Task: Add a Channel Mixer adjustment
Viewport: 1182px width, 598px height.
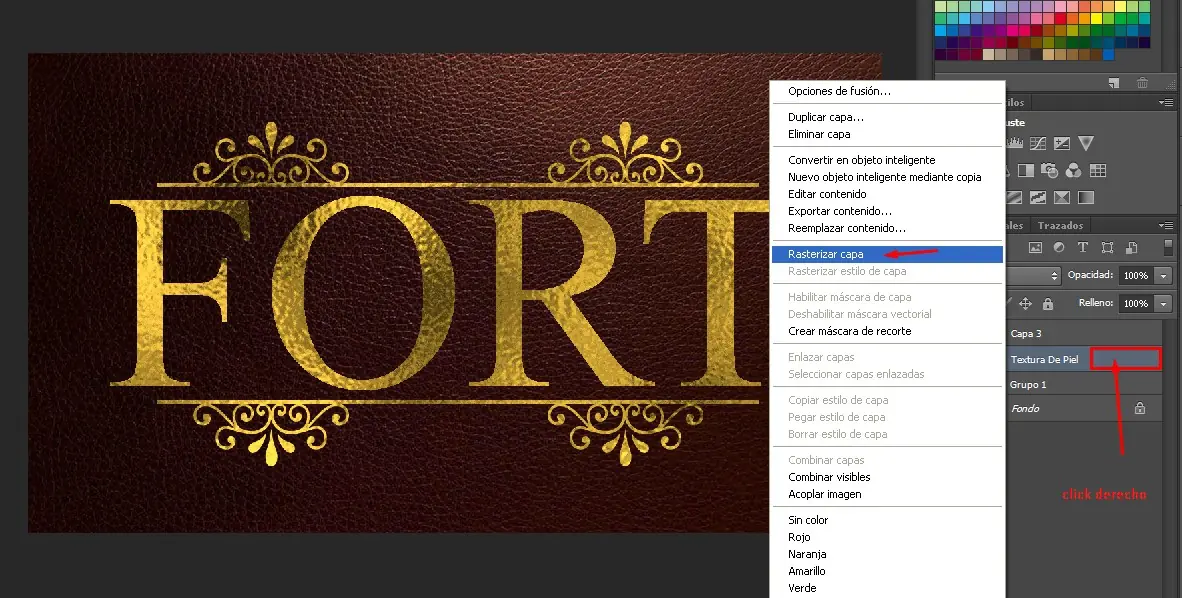Action: (x=1073, y=170)
